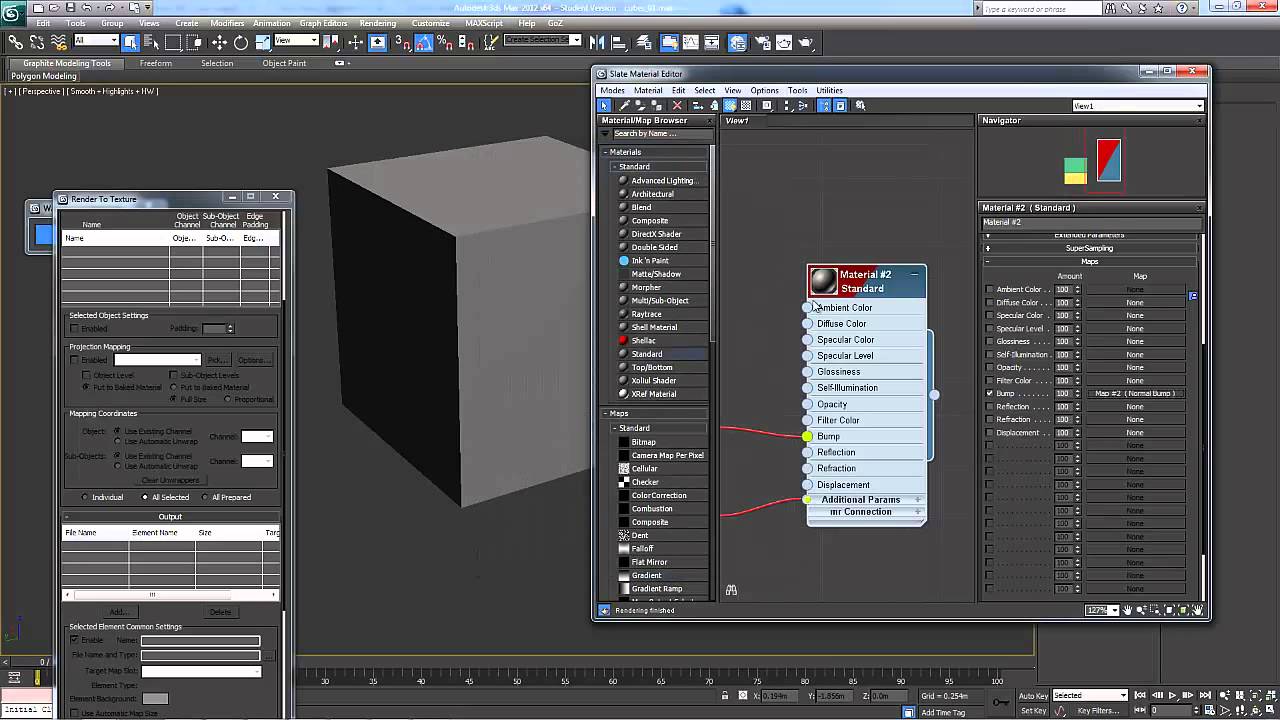Click the Material #2 sphere preview thumbnail
The image size is (1280, 720).
[823, 281]
